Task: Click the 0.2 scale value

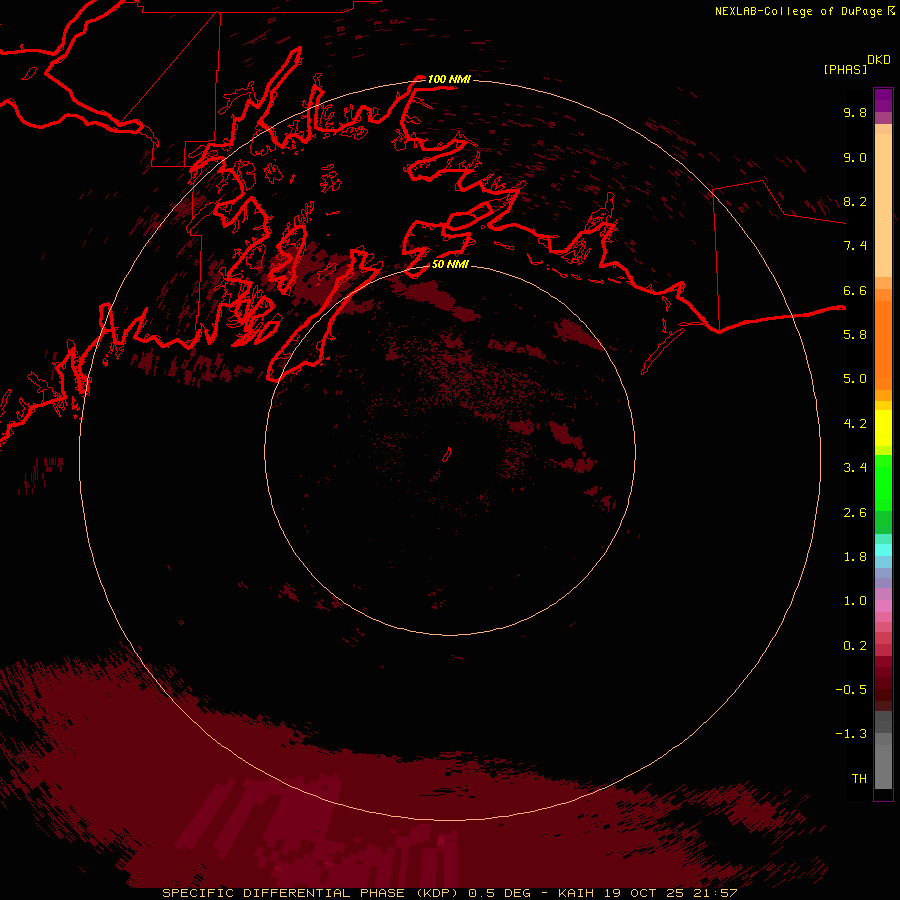Action: coord(855,646)
